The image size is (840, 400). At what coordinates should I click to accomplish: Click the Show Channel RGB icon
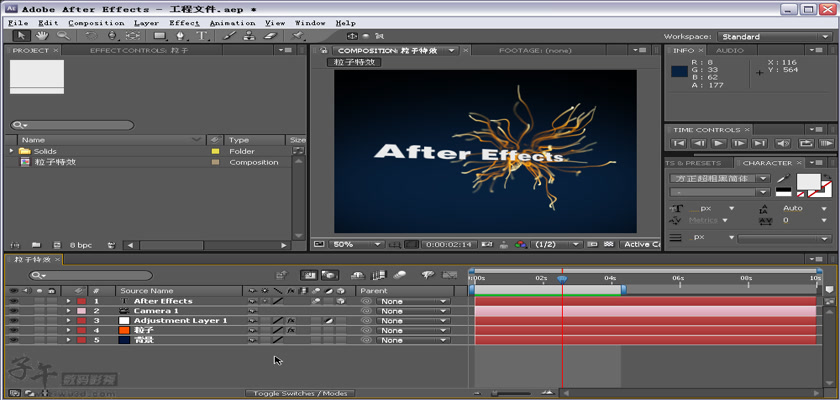[x=520, y=244]
